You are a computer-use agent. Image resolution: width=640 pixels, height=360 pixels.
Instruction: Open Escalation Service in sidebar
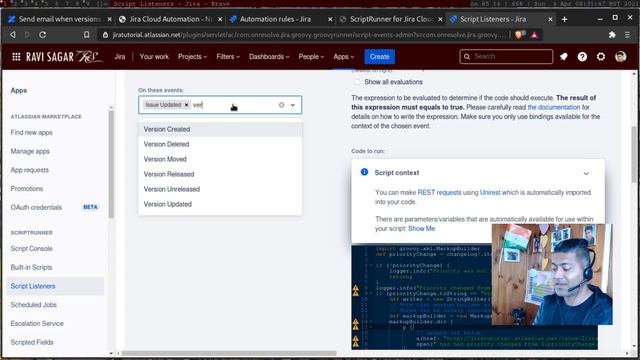[37, 324]
